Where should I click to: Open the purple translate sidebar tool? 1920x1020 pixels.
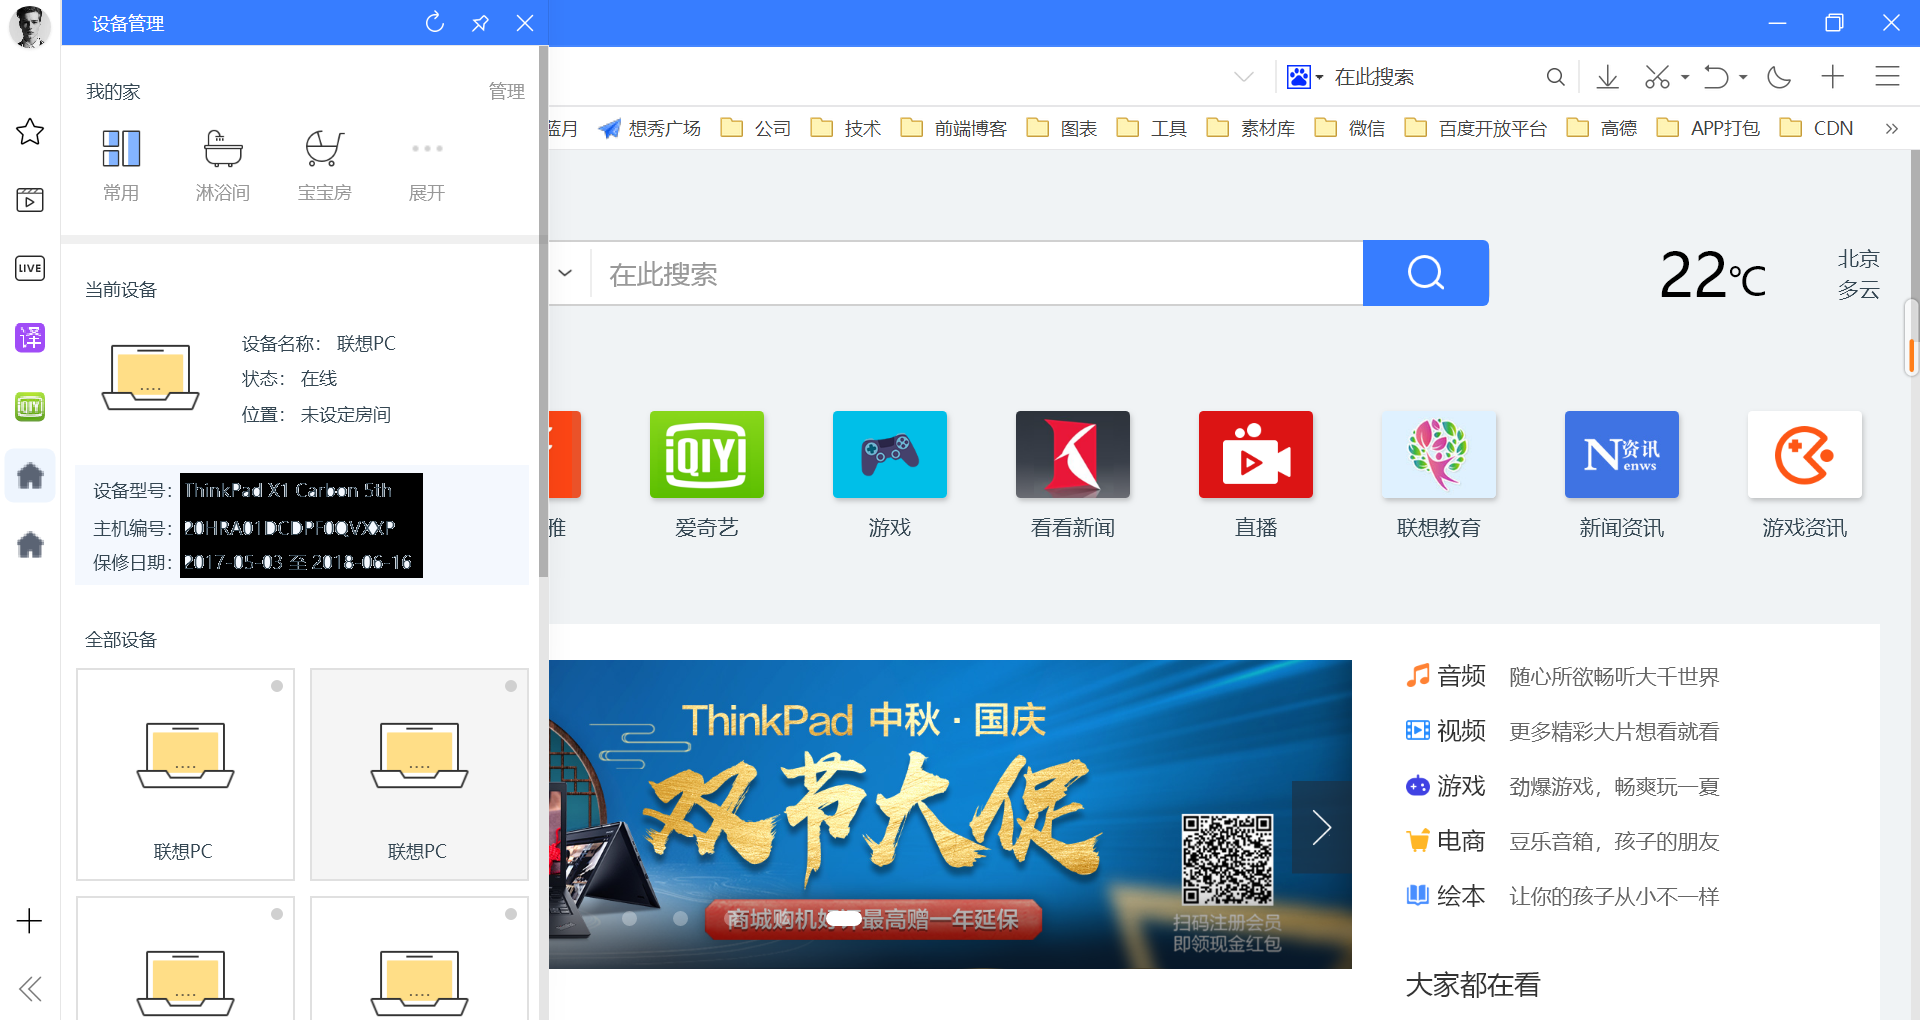coord(30,338)
